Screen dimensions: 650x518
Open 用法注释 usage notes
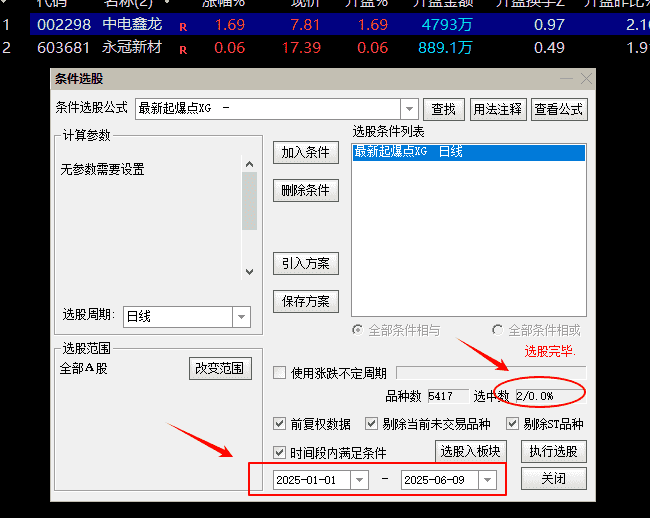tap(497, 109)
